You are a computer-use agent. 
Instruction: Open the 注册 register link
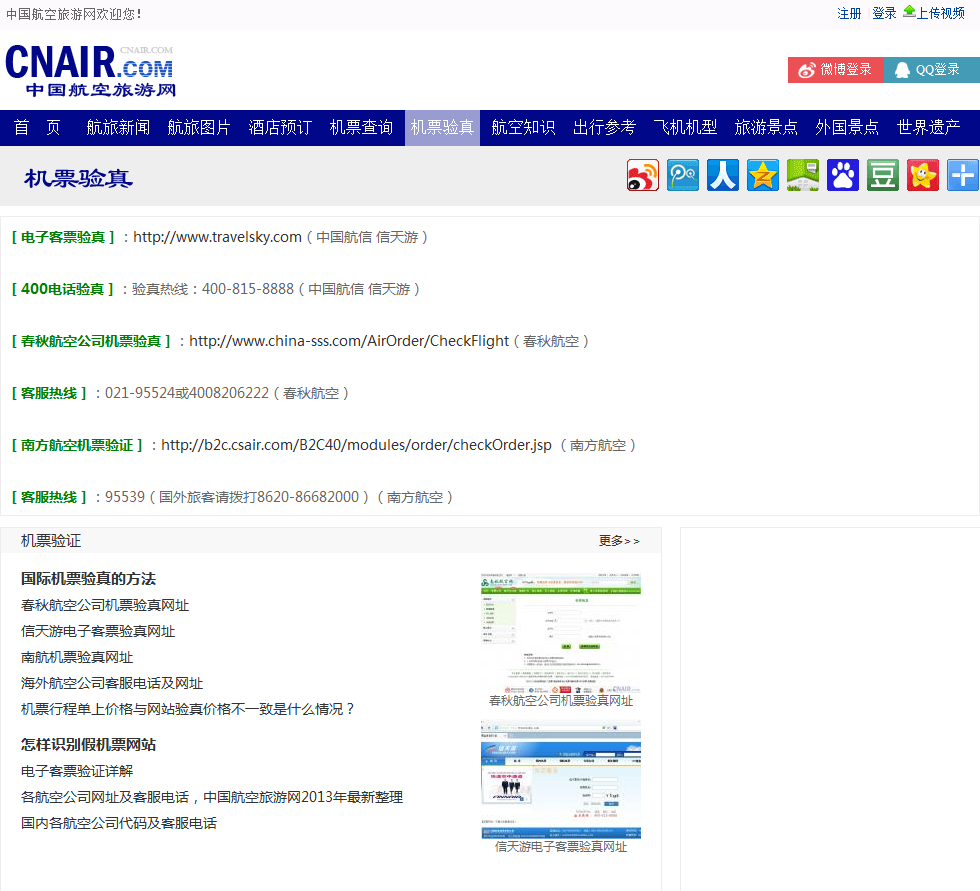849,13
